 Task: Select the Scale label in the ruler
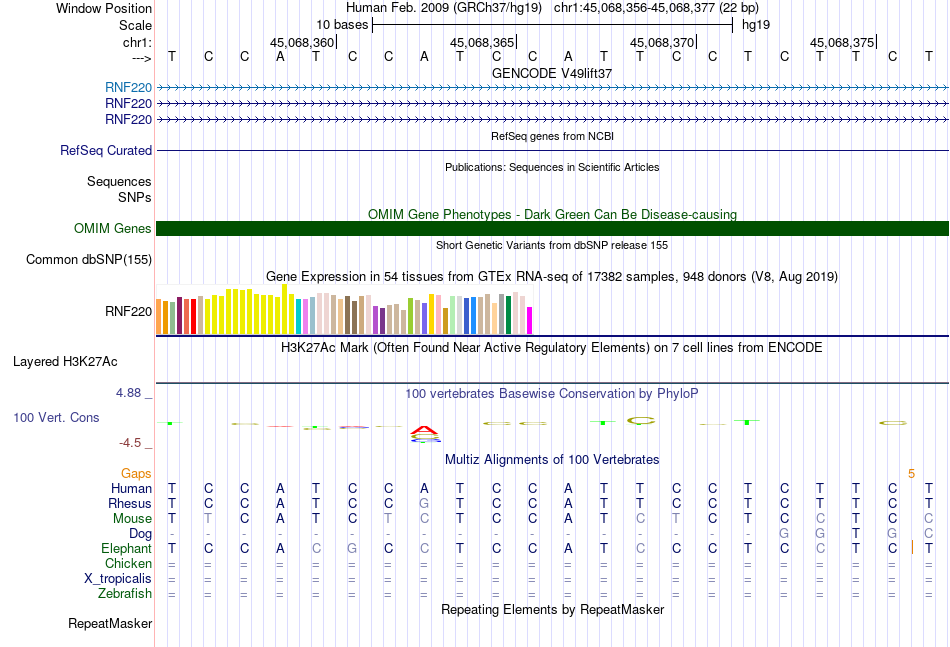pos(135,25)
